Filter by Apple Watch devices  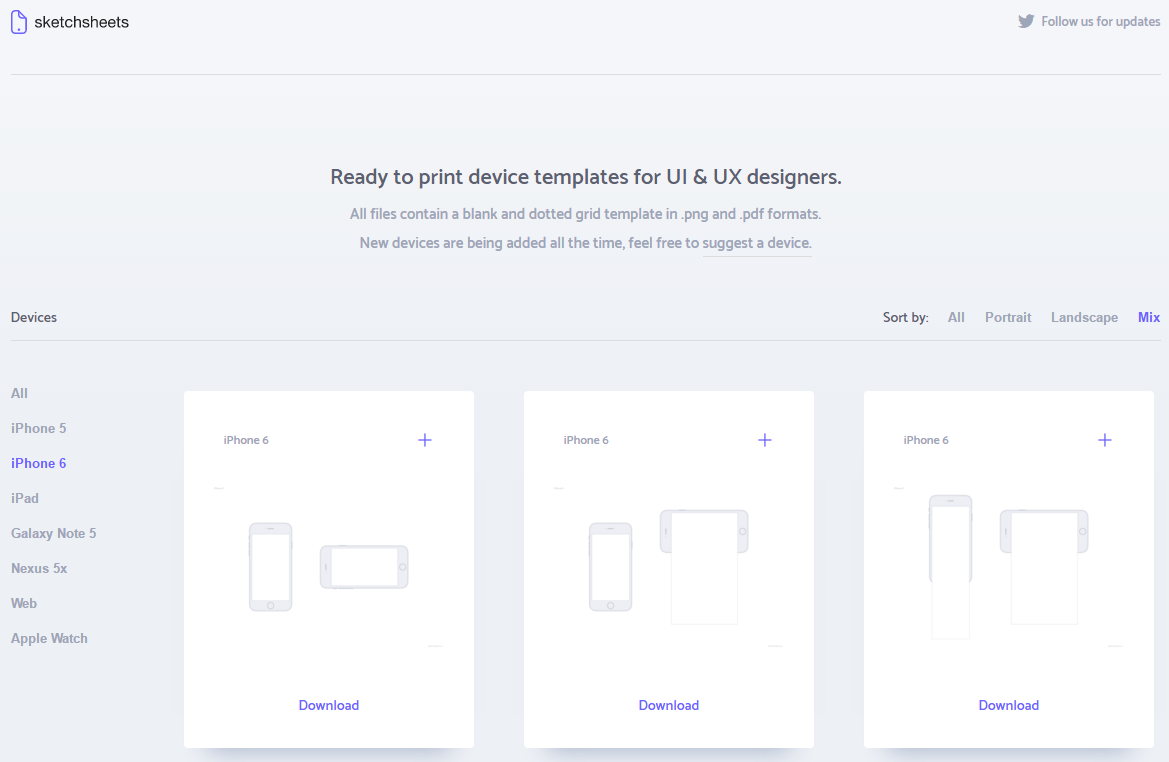point(49,638)
